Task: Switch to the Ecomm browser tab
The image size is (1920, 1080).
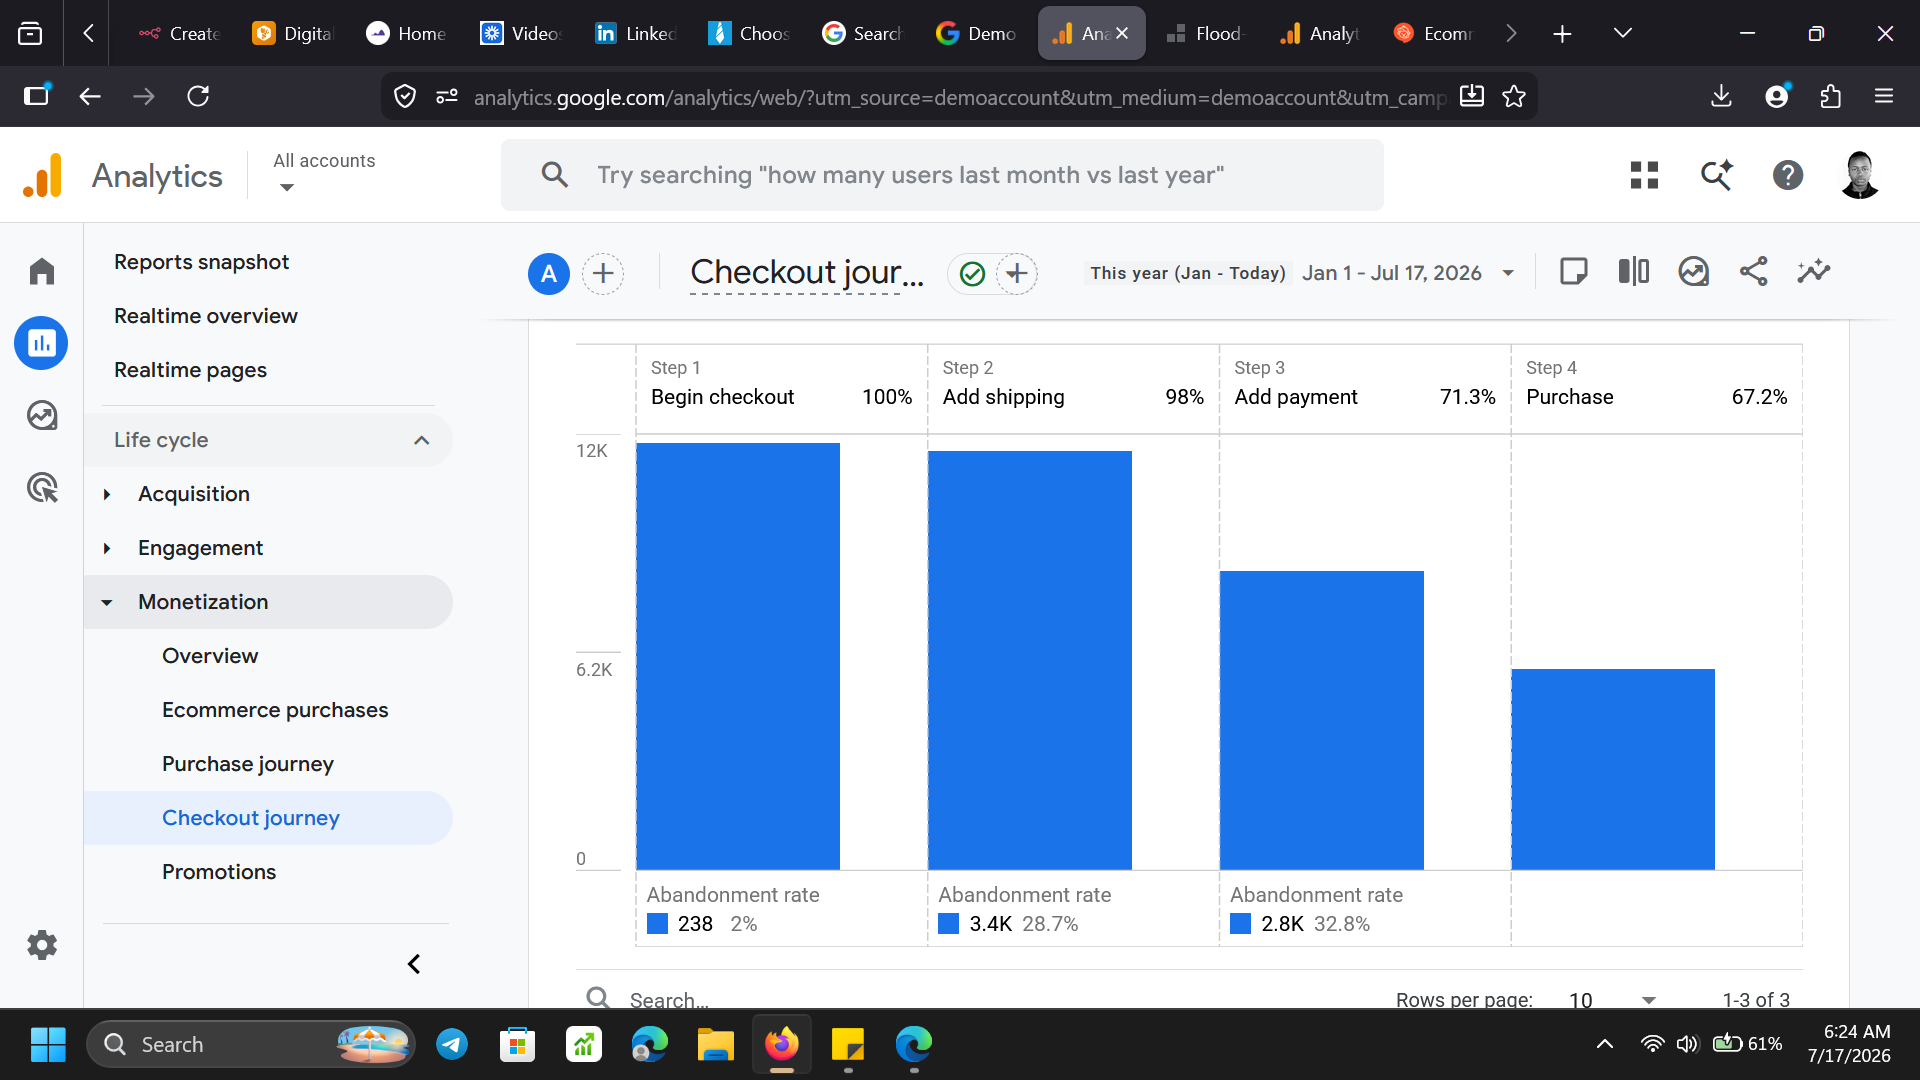Action: (1434, 33)
